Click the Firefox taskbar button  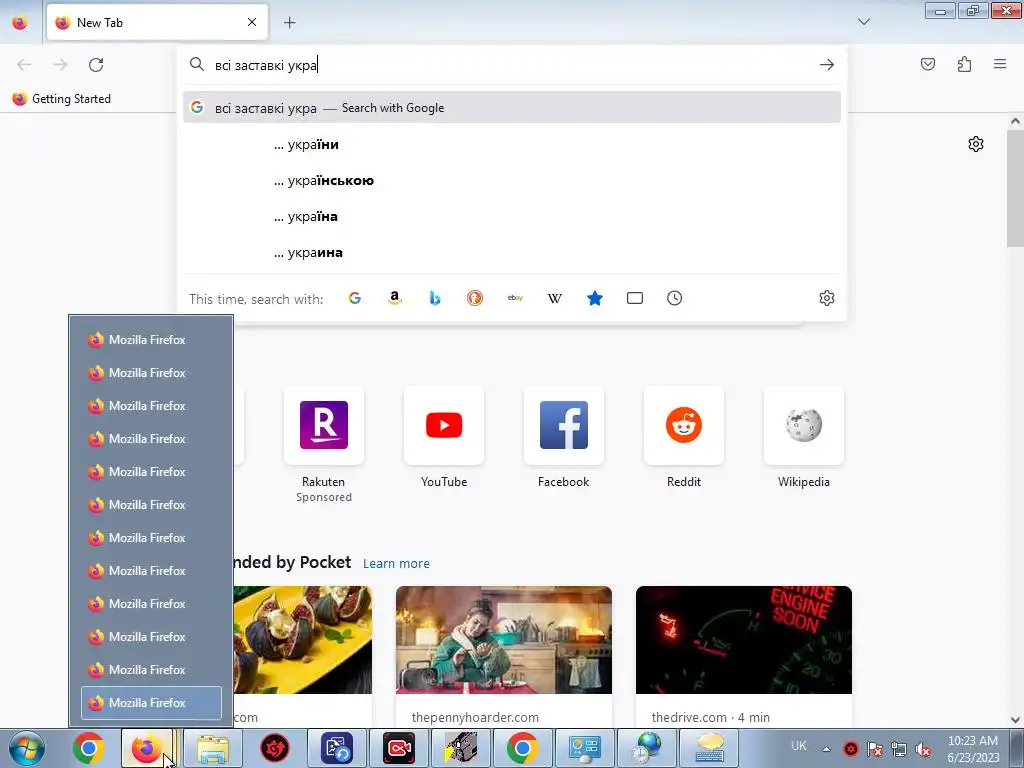147,748
